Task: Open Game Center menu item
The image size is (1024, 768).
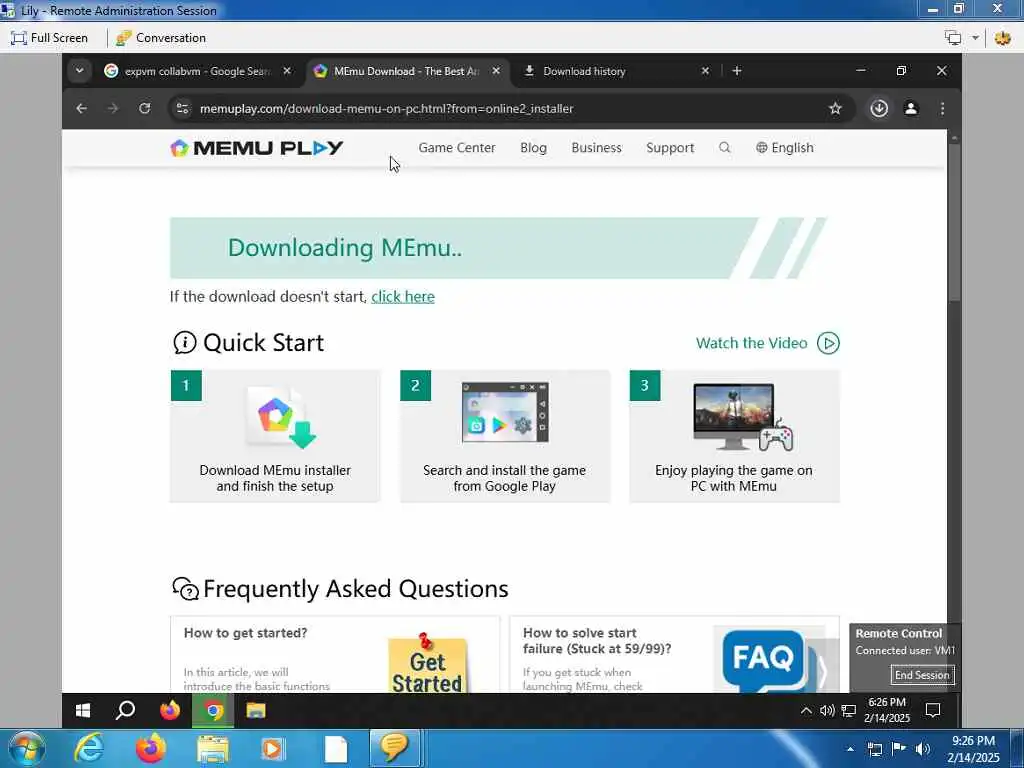Action: point(456,148)
